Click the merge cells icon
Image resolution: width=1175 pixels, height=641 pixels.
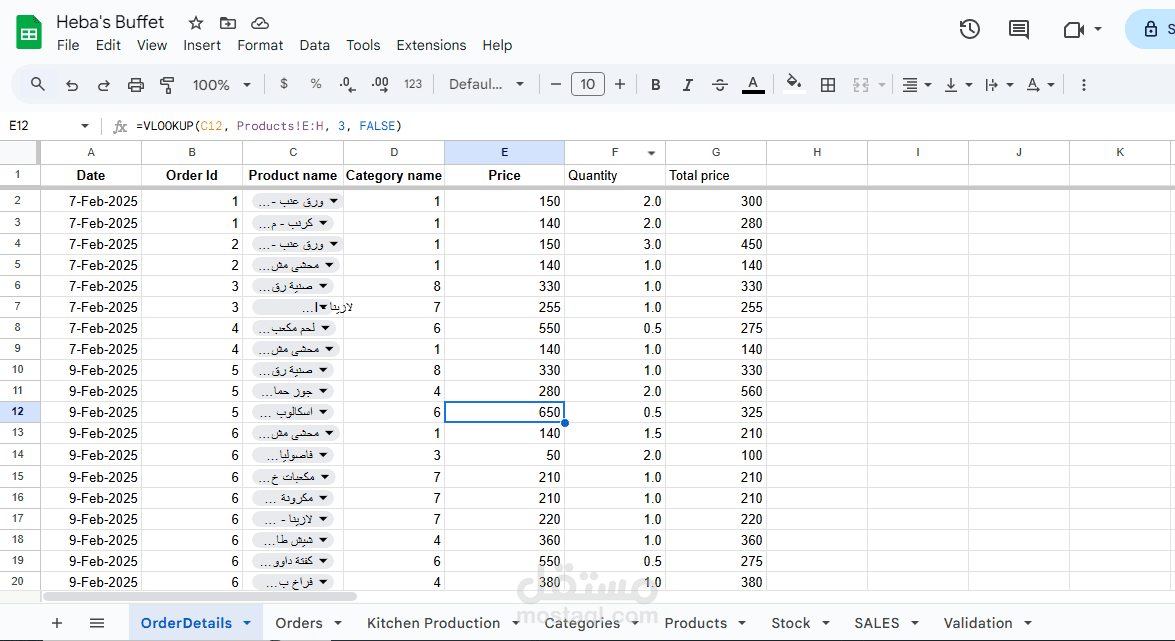pos(861,85)
